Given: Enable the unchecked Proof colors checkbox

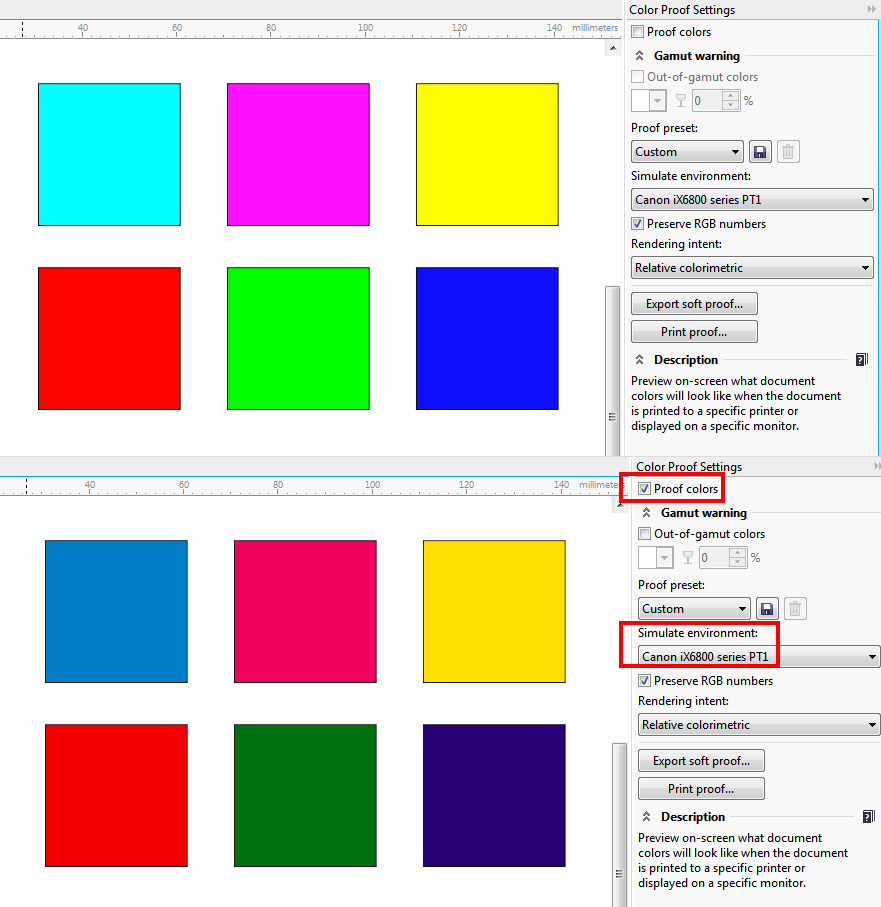Looking at the screenshot, I should pyautogui.click(x=638, y=32).
